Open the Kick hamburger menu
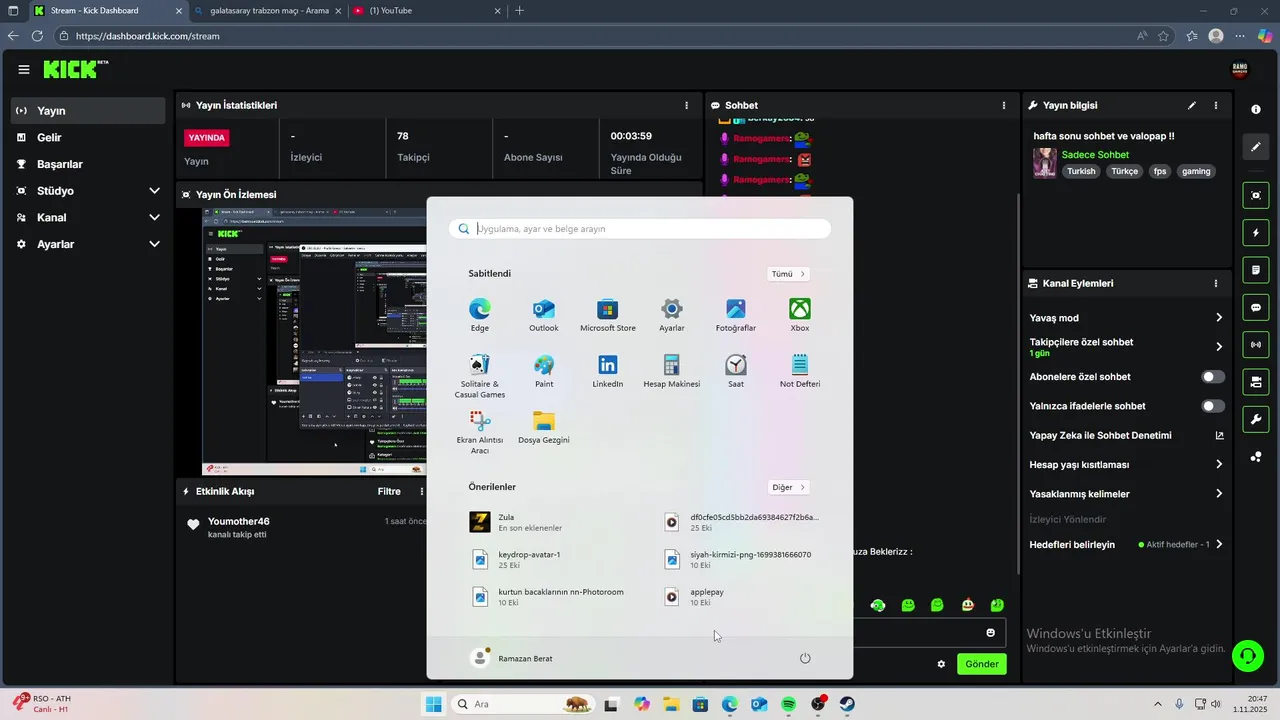This screenshot has width=1280, height=720. point(24,69)
